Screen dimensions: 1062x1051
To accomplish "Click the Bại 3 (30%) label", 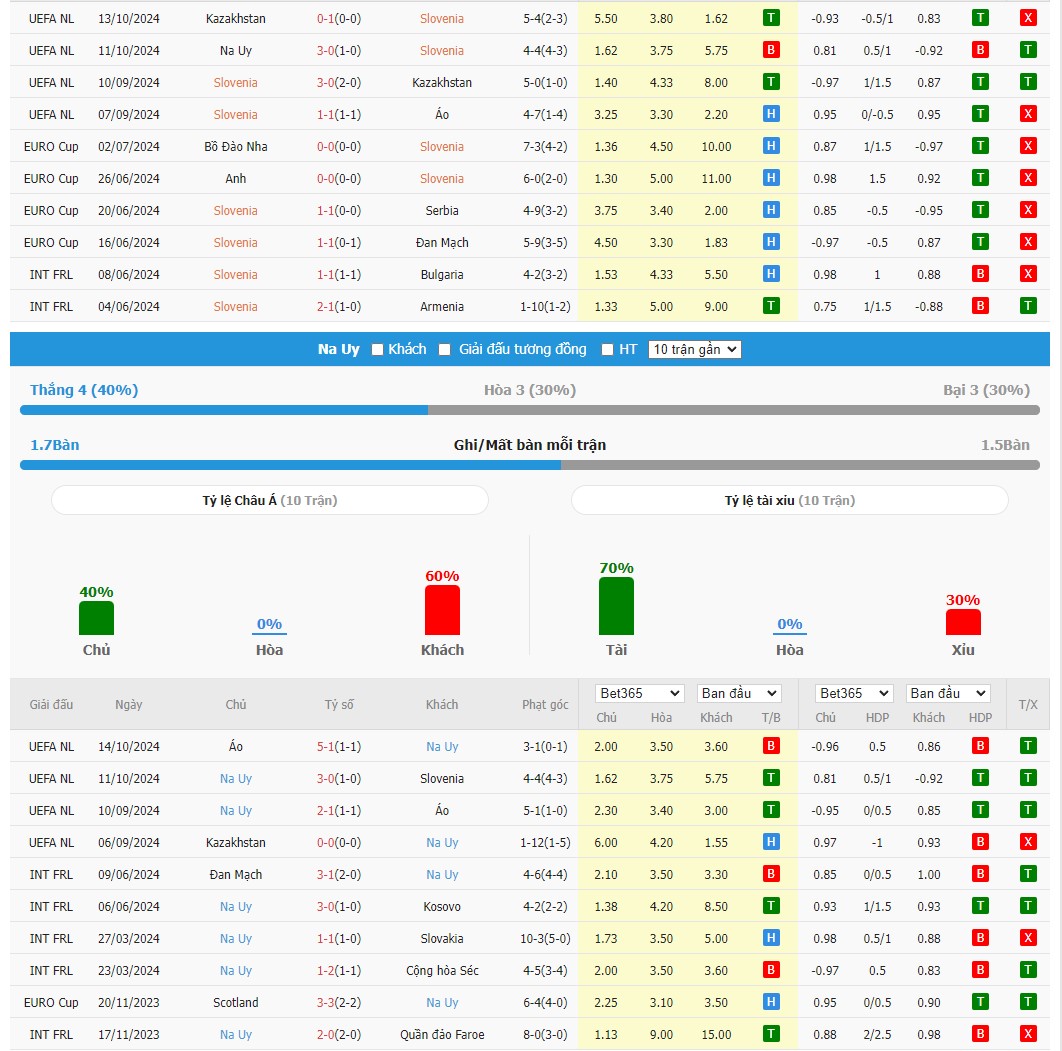I will pyautogui.click(x=986, y=390).
